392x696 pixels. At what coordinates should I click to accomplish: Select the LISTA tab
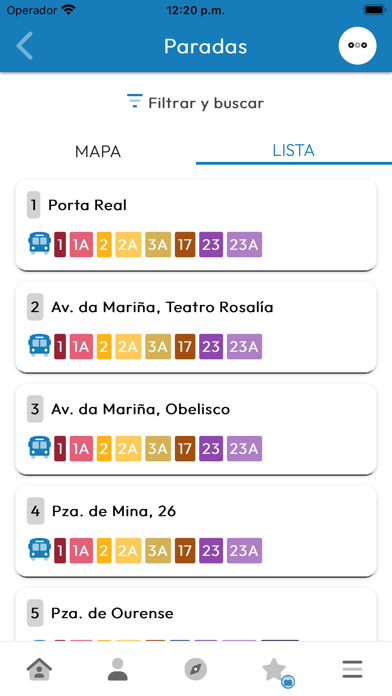point(293,150)
